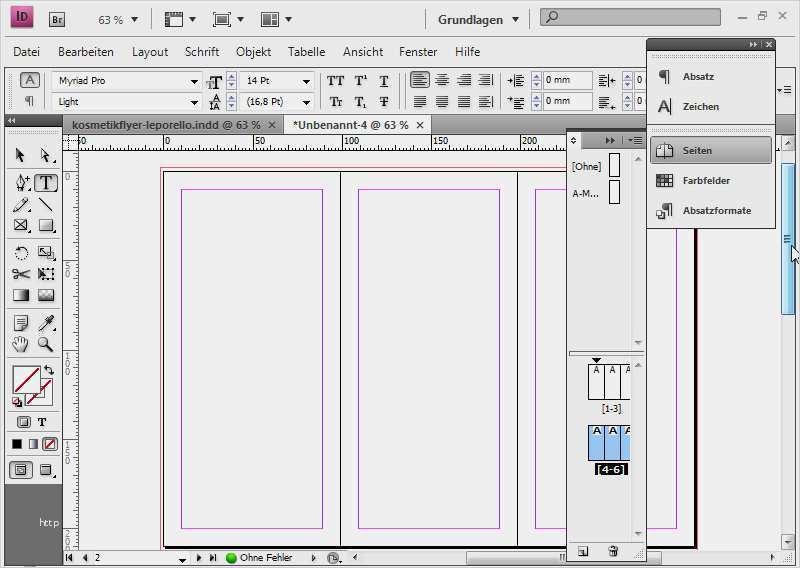Pick the Eyedropper tool
The image size is (800, 568).
click(x=46, y=322)
